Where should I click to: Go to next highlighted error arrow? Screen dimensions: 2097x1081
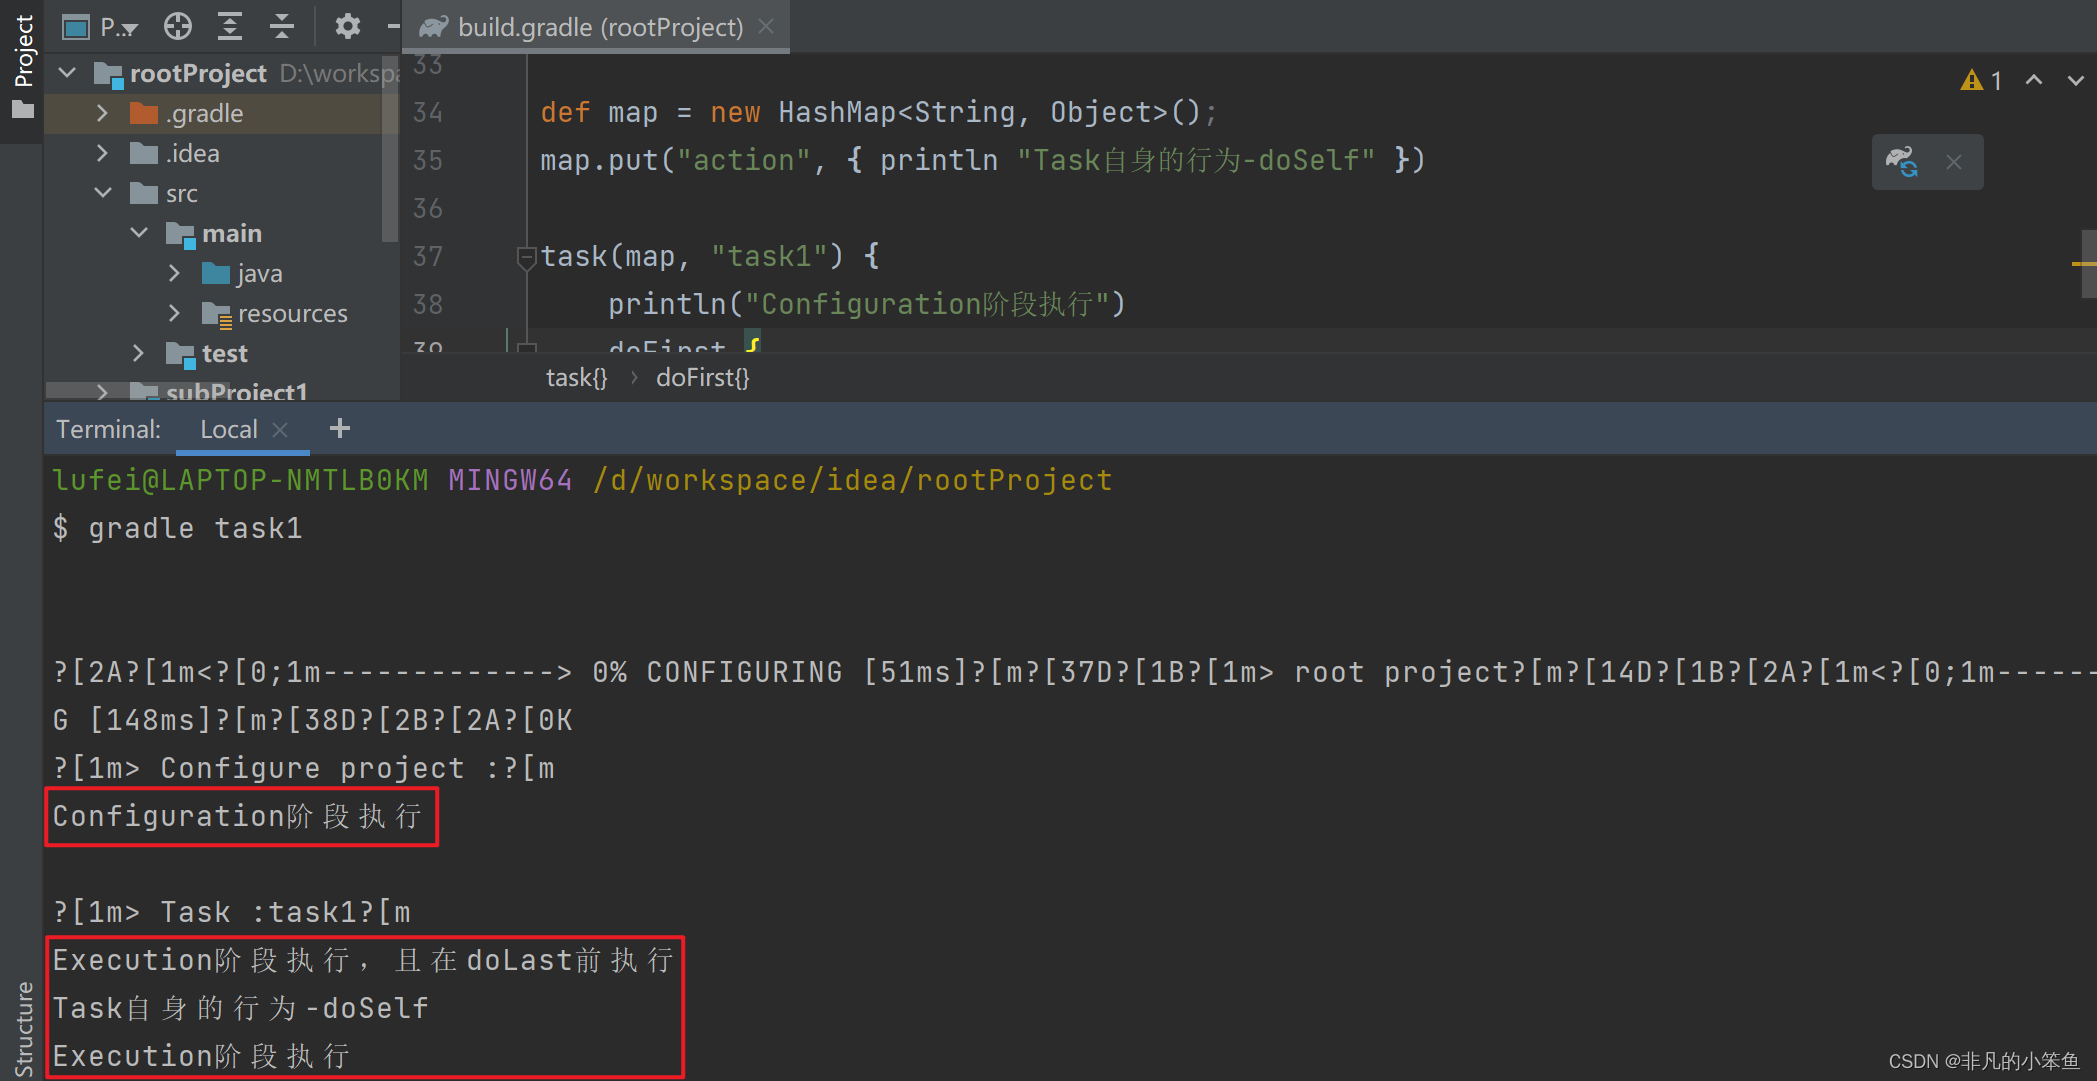(2075, 80)
